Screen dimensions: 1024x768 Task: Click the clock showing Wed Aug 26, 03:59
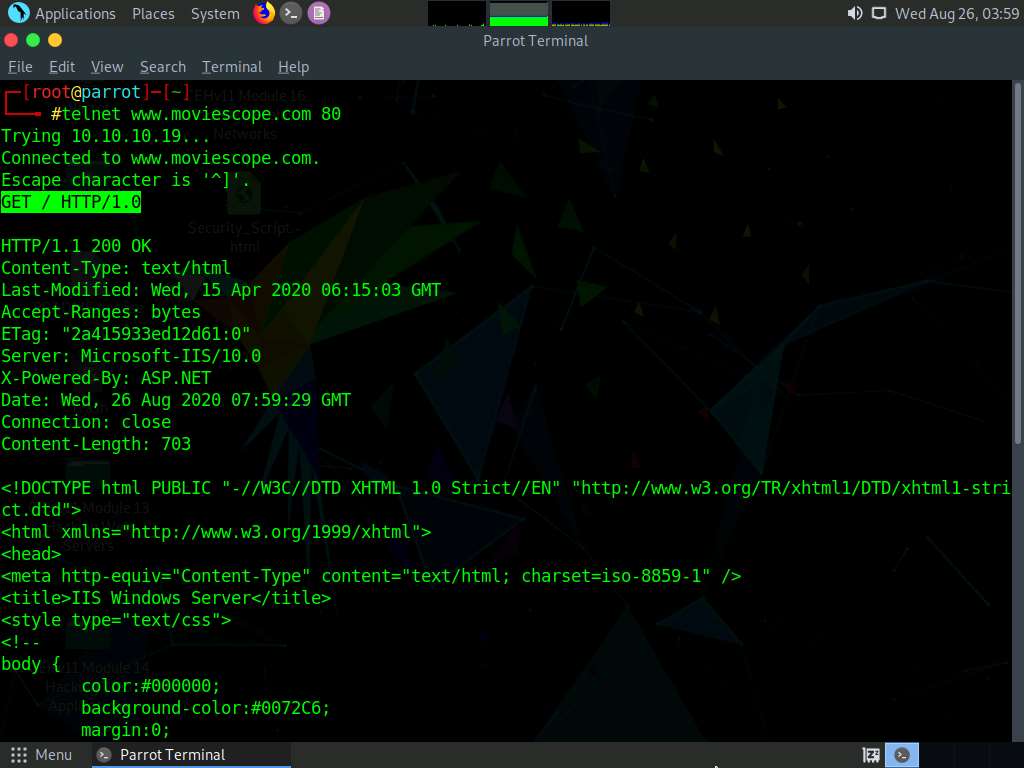click(x=957, y=14)
